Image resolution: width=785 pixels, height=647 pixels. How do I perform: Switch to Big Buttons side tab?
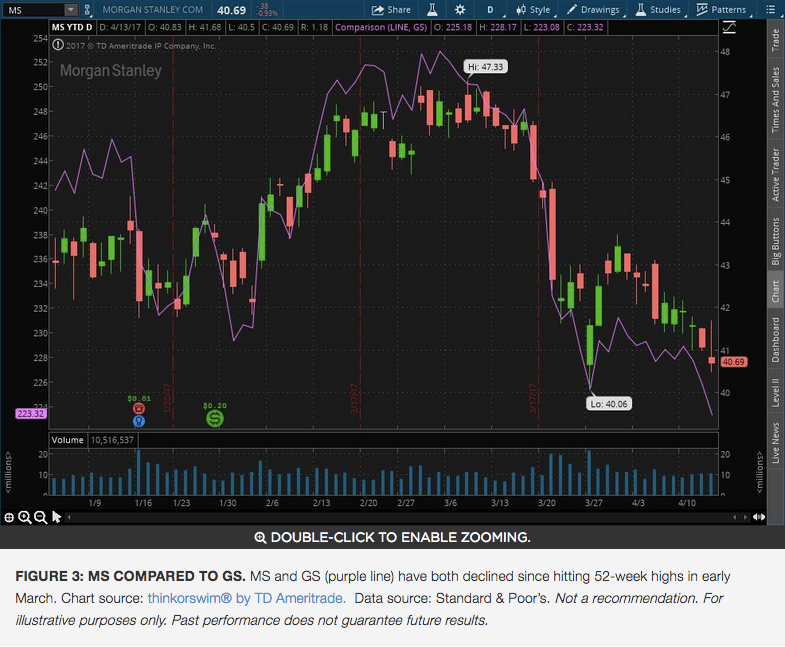tap(775, 241)
